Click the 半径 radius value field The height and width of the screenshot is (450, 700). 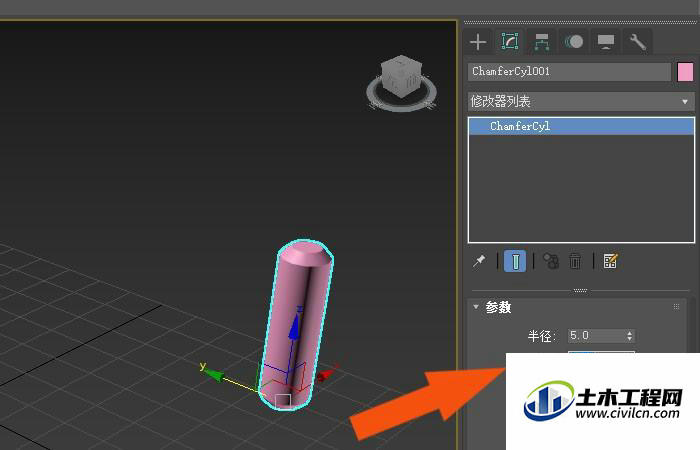click(x=596, y=336)
